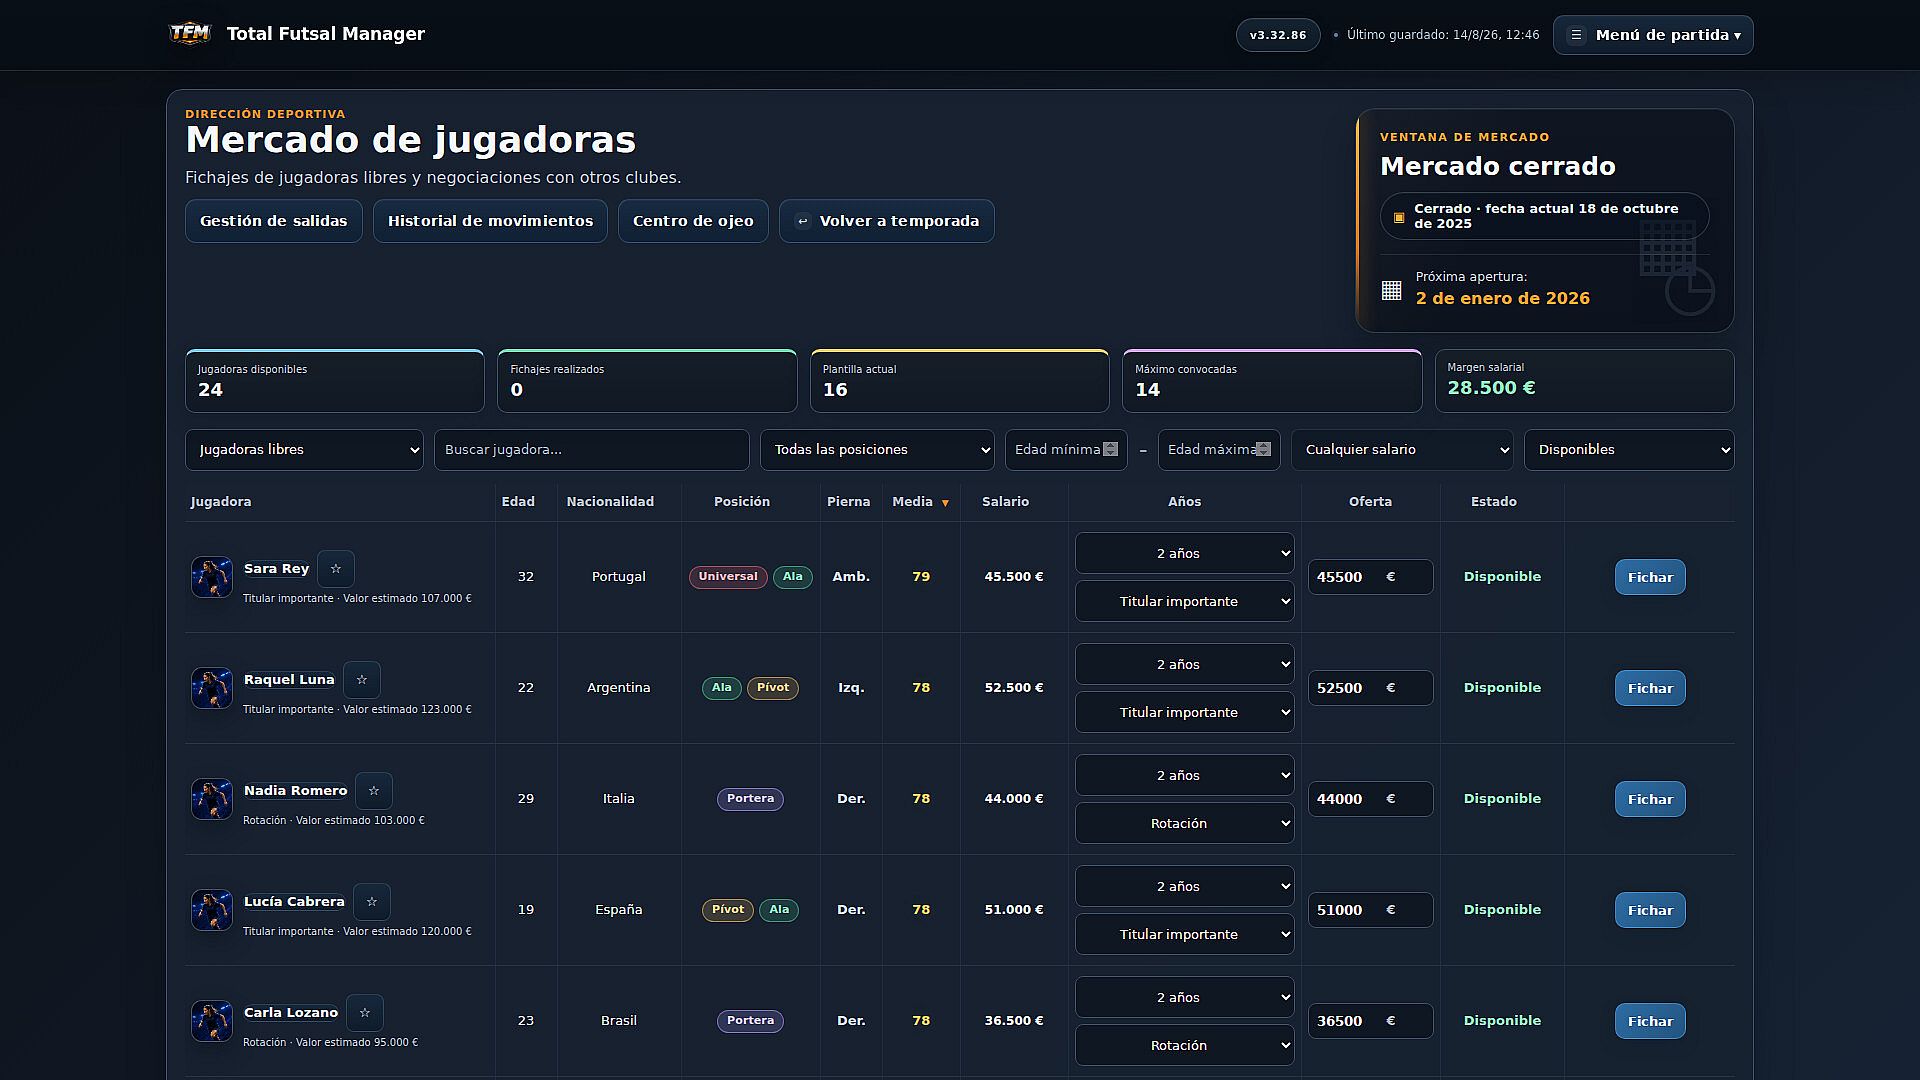Click the Edad máxima stepper arrows
The height and width of the screenshot is (1080, 1920).
(1263, 450)
